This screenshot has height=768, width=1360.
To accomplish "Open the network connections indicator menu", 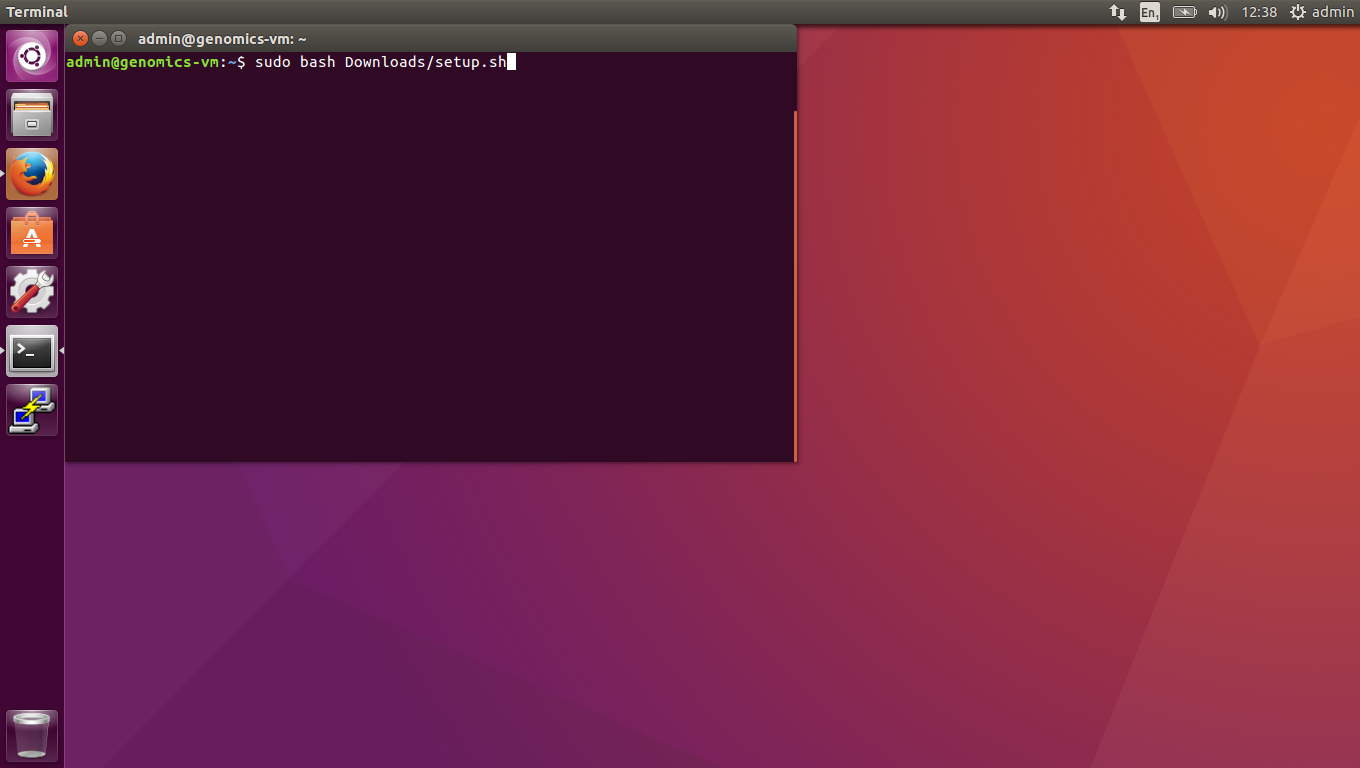I will coord(1118,12).
